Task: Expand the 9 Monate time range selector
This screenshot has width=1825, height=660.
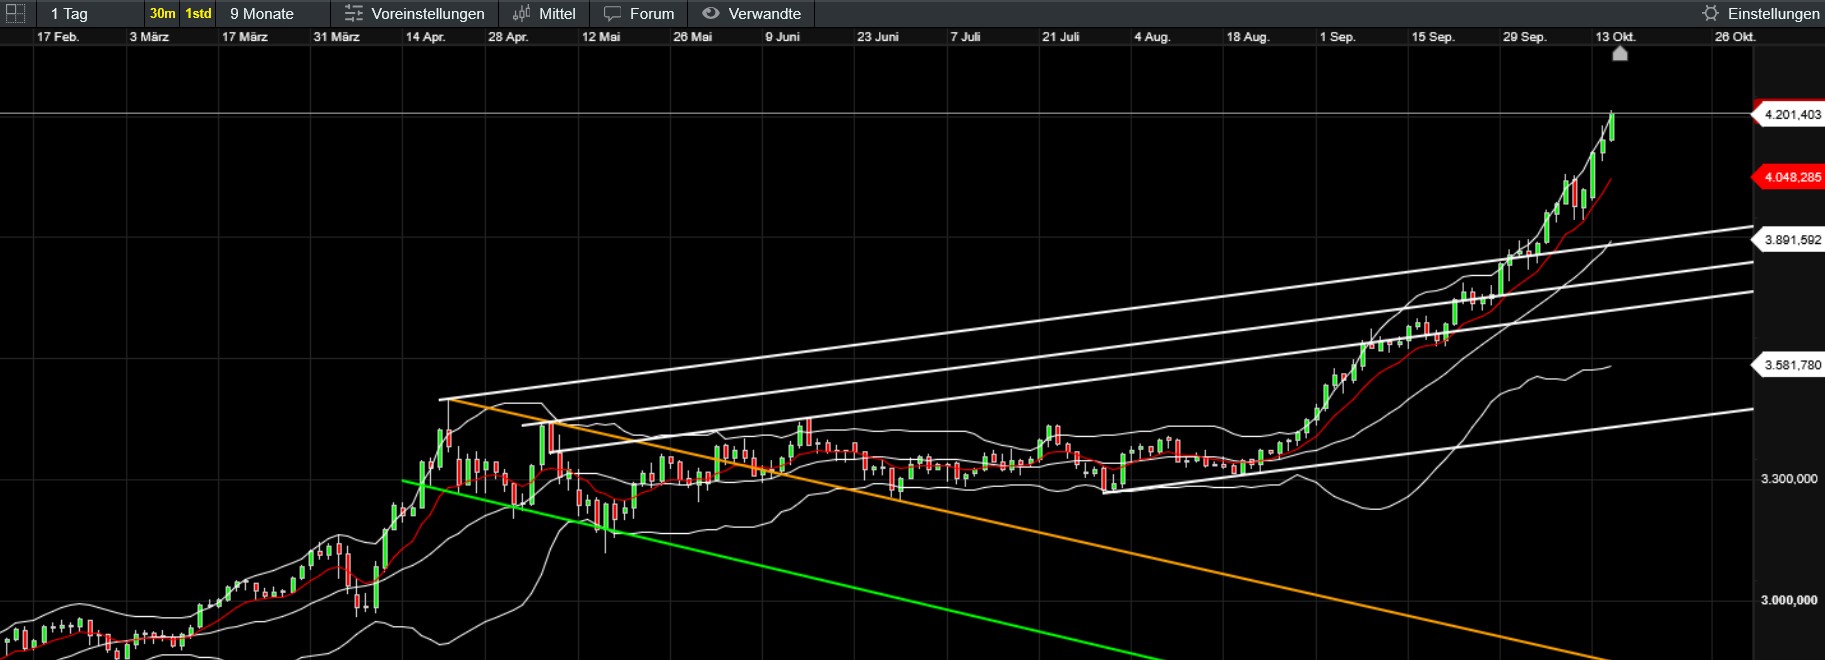Action: [262, 13]
